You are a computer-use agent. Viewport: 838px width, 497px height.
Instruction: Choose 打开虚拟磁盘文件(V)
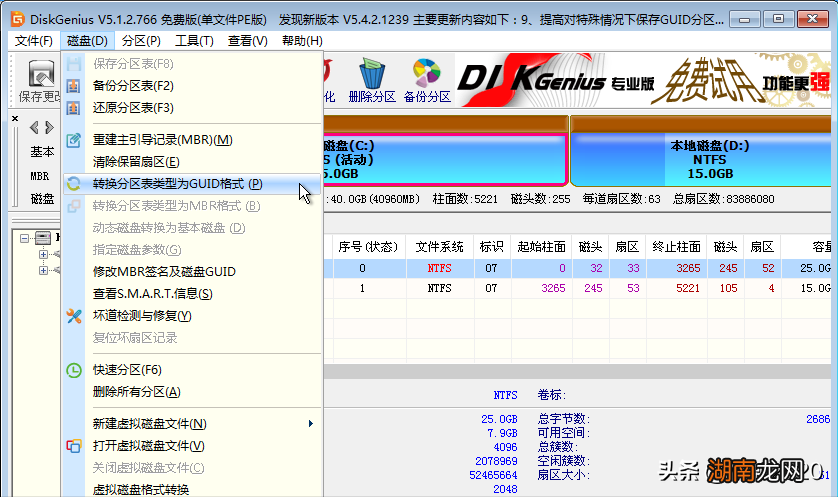pyautogui.click(x=192, y=446)
